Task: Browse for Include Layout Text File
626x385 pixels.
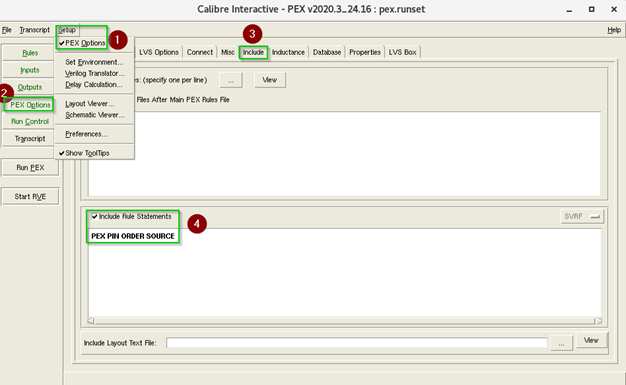Action: [x=561, y=343]
